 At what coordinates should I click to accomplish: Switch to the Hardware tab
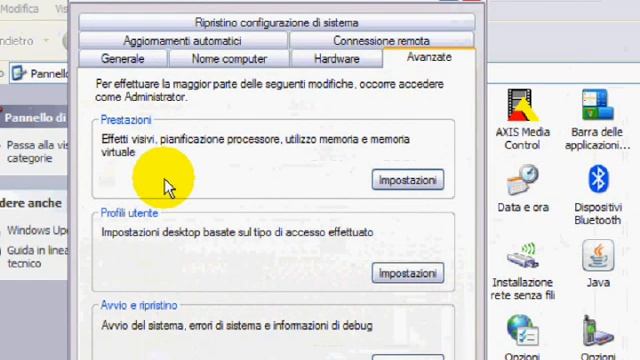(336, 59)
